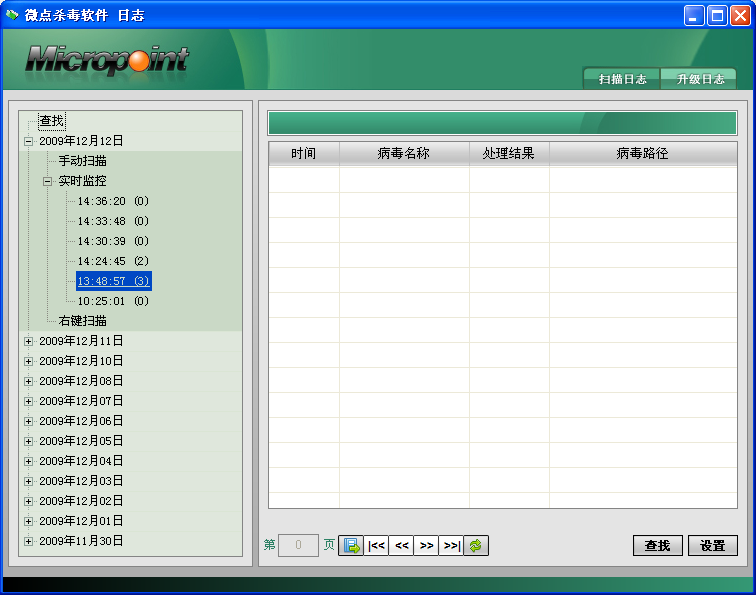Select log entry 14:33:48 (0)
This screenshot has width=756, height=595.
(x=113, y=221)
